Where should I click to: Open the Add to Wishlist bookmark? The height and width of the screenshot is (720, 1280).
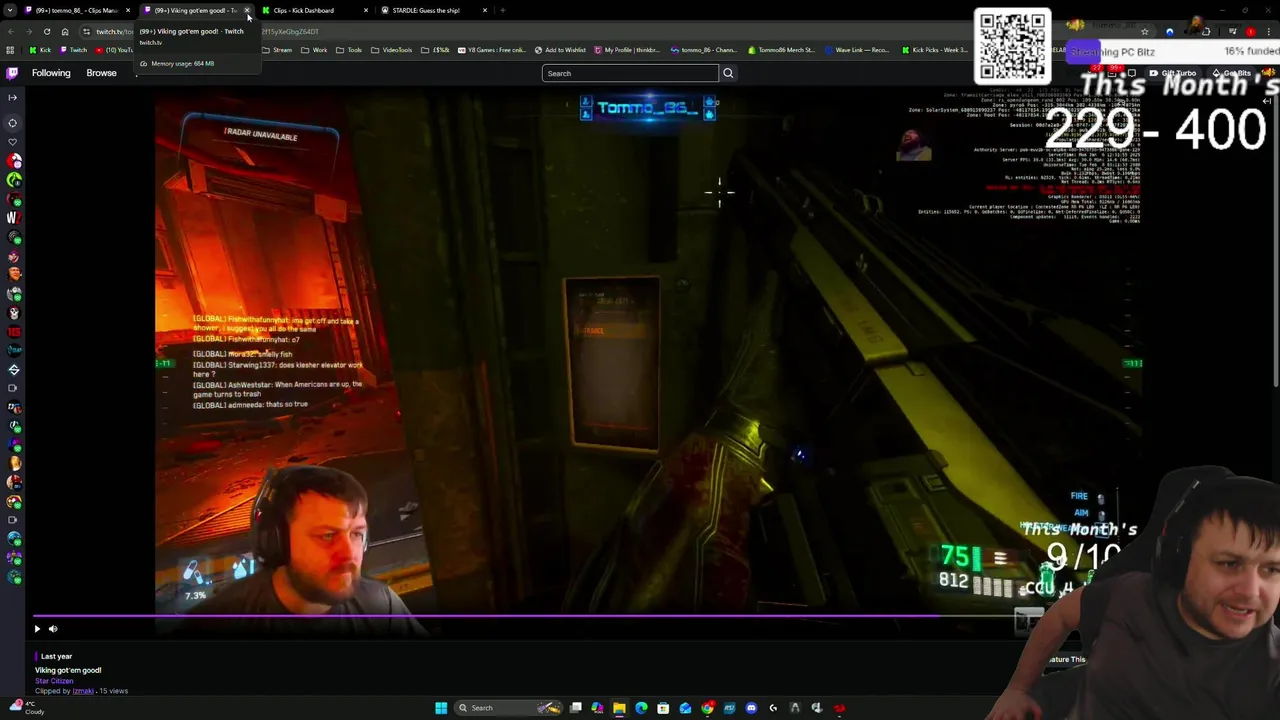click(x=560, y=50)
